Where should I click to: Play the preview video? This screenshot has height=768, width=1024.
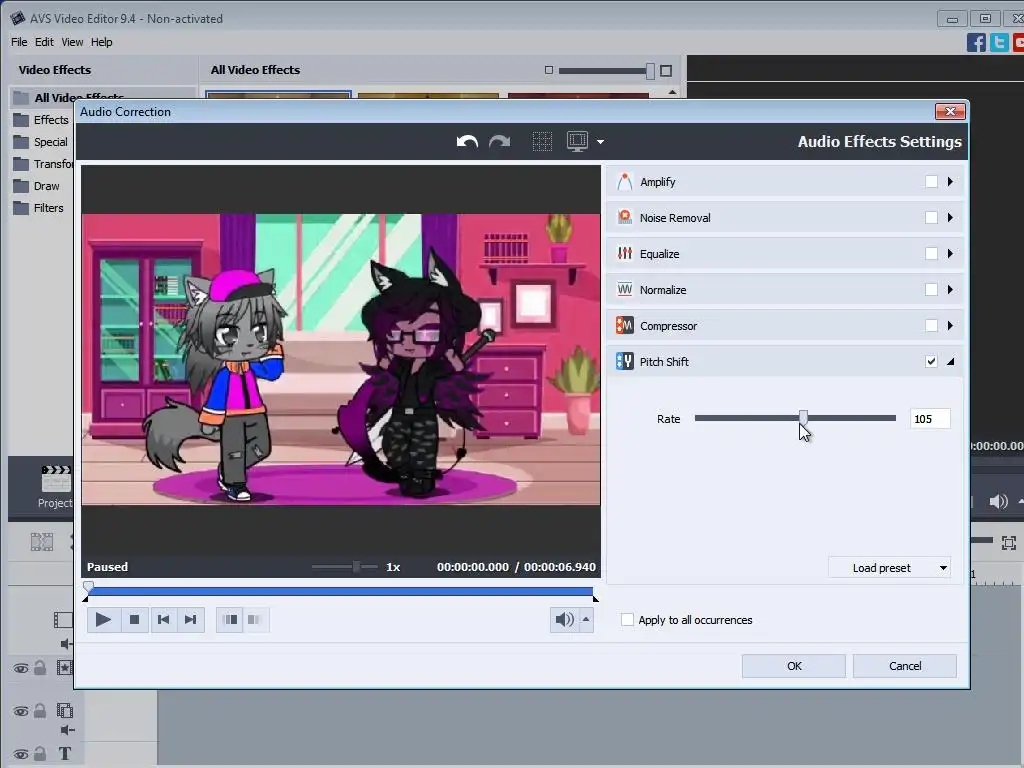tap(103, 620)
